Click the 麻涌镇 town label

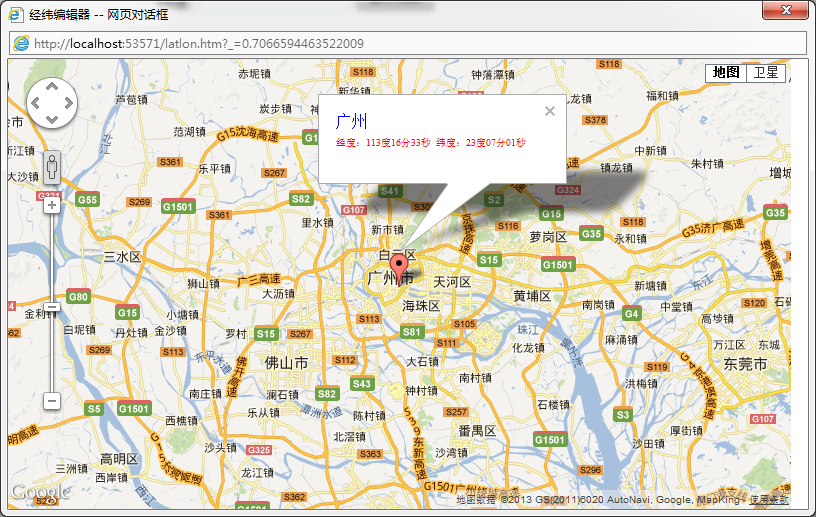(x=621, y=340)
